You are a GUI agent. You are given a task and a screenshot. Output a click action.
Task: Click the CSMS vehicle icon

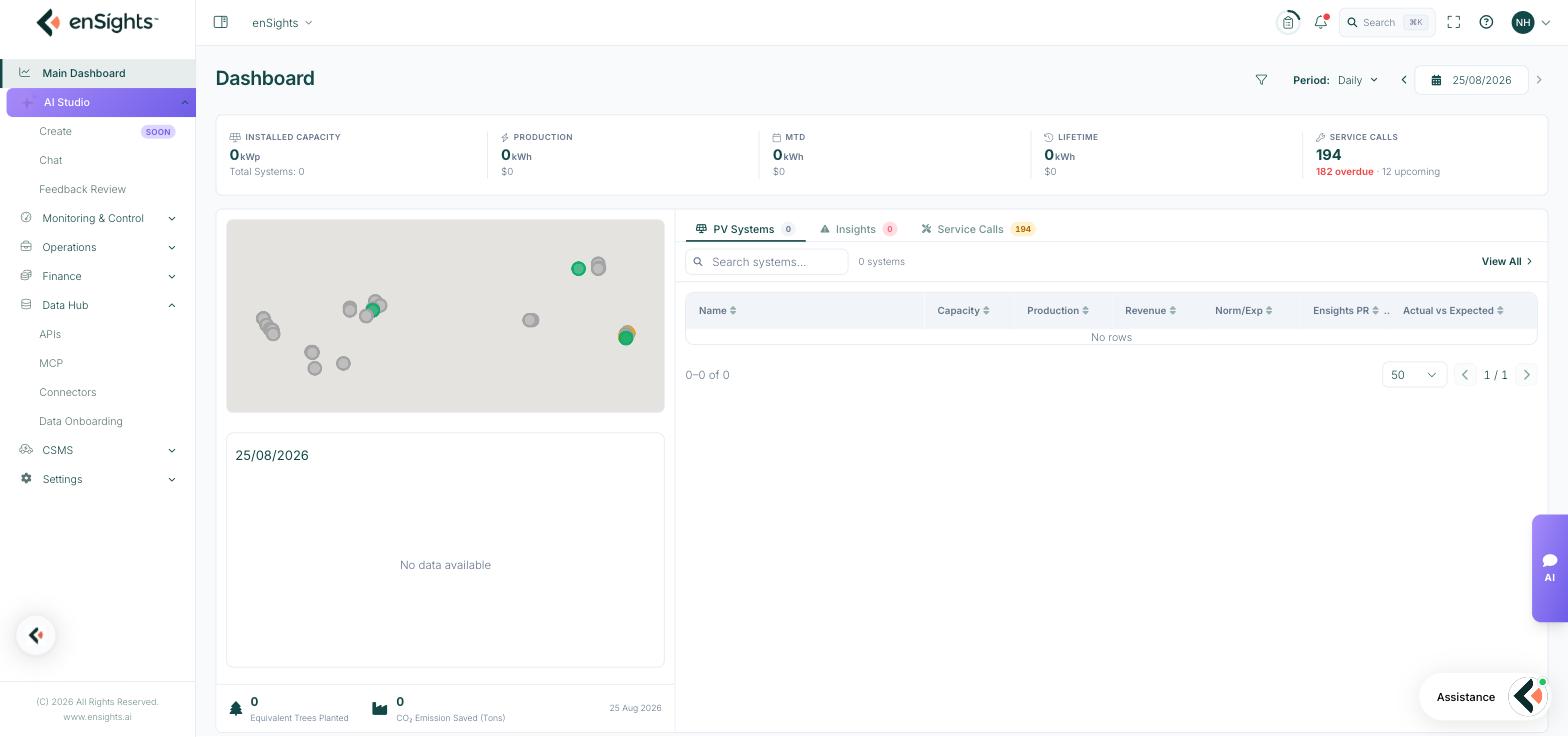click(x=26, y=450)
